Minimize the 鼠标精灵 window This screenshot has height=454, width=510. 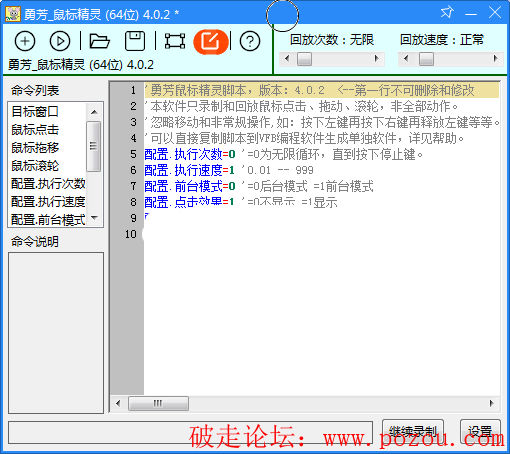tap(471, 14)
